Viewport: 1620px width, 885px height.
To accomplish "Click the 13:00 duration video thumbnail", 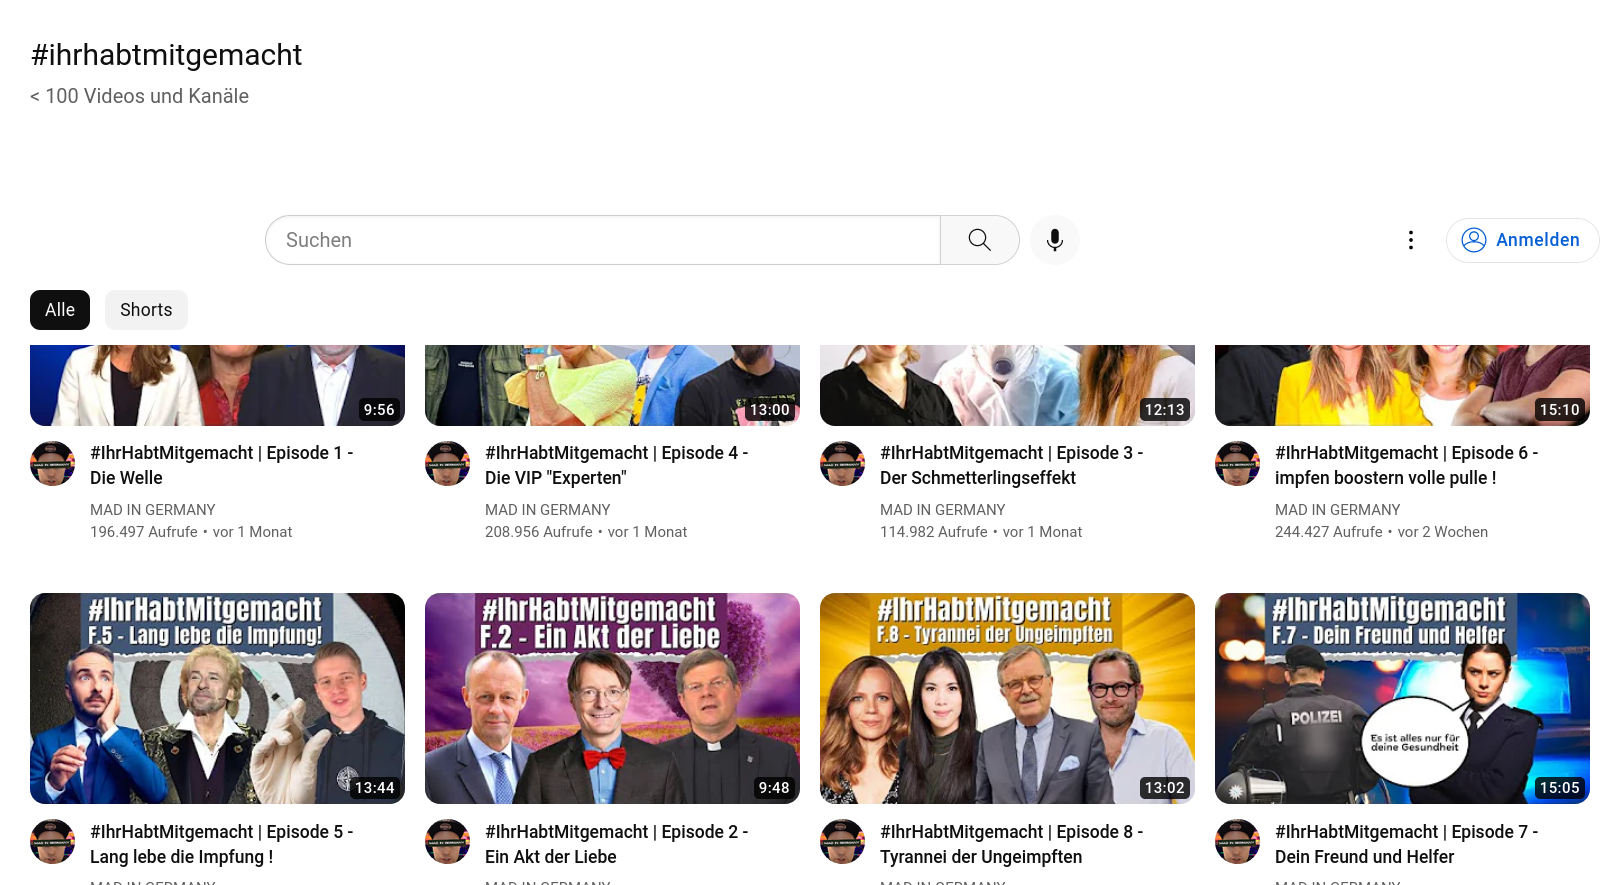I will click(612, 385).
